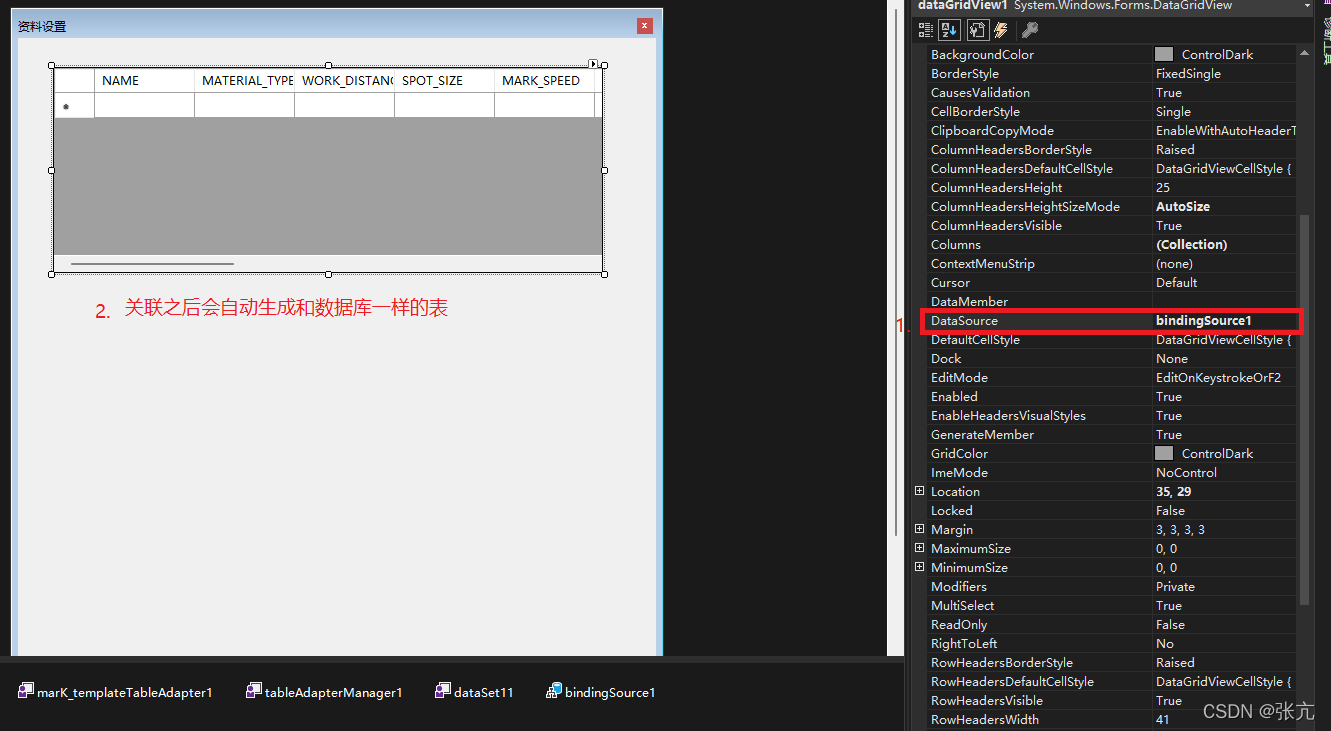Click the Property Pages wrench icon

point(1029,30)
